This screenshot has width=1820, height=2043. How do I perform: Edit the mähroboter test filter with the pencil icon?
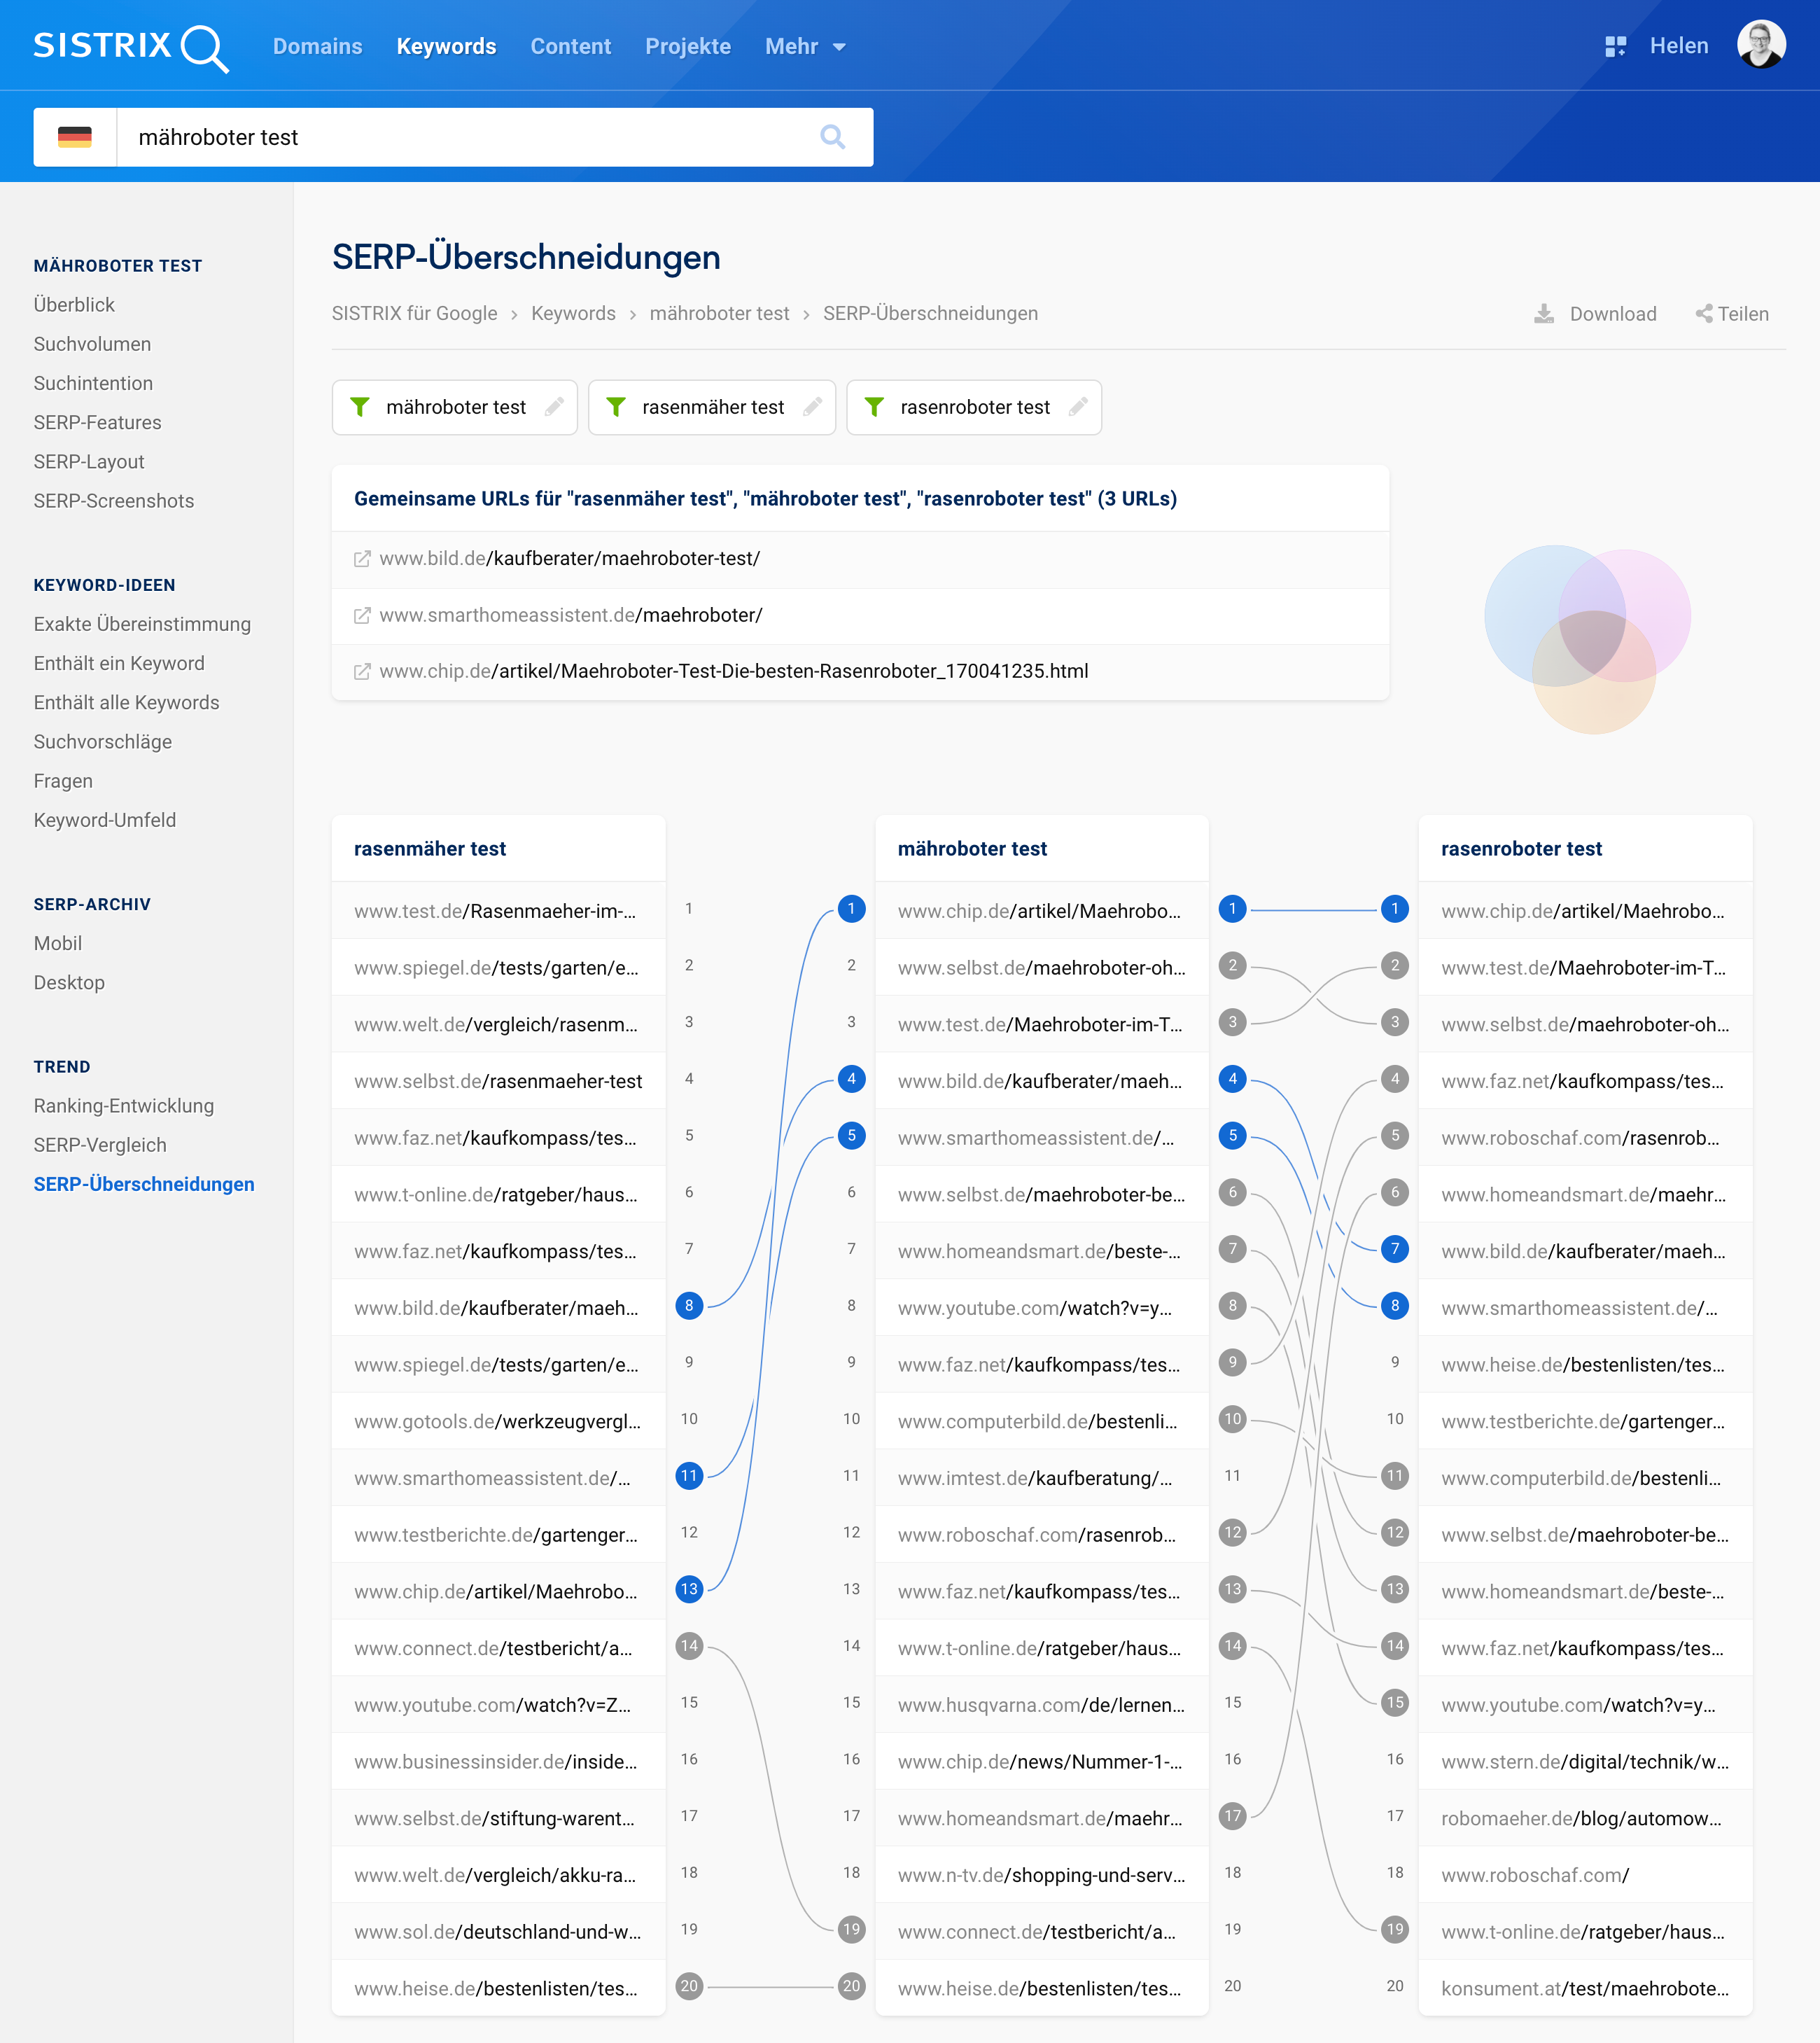554,407
